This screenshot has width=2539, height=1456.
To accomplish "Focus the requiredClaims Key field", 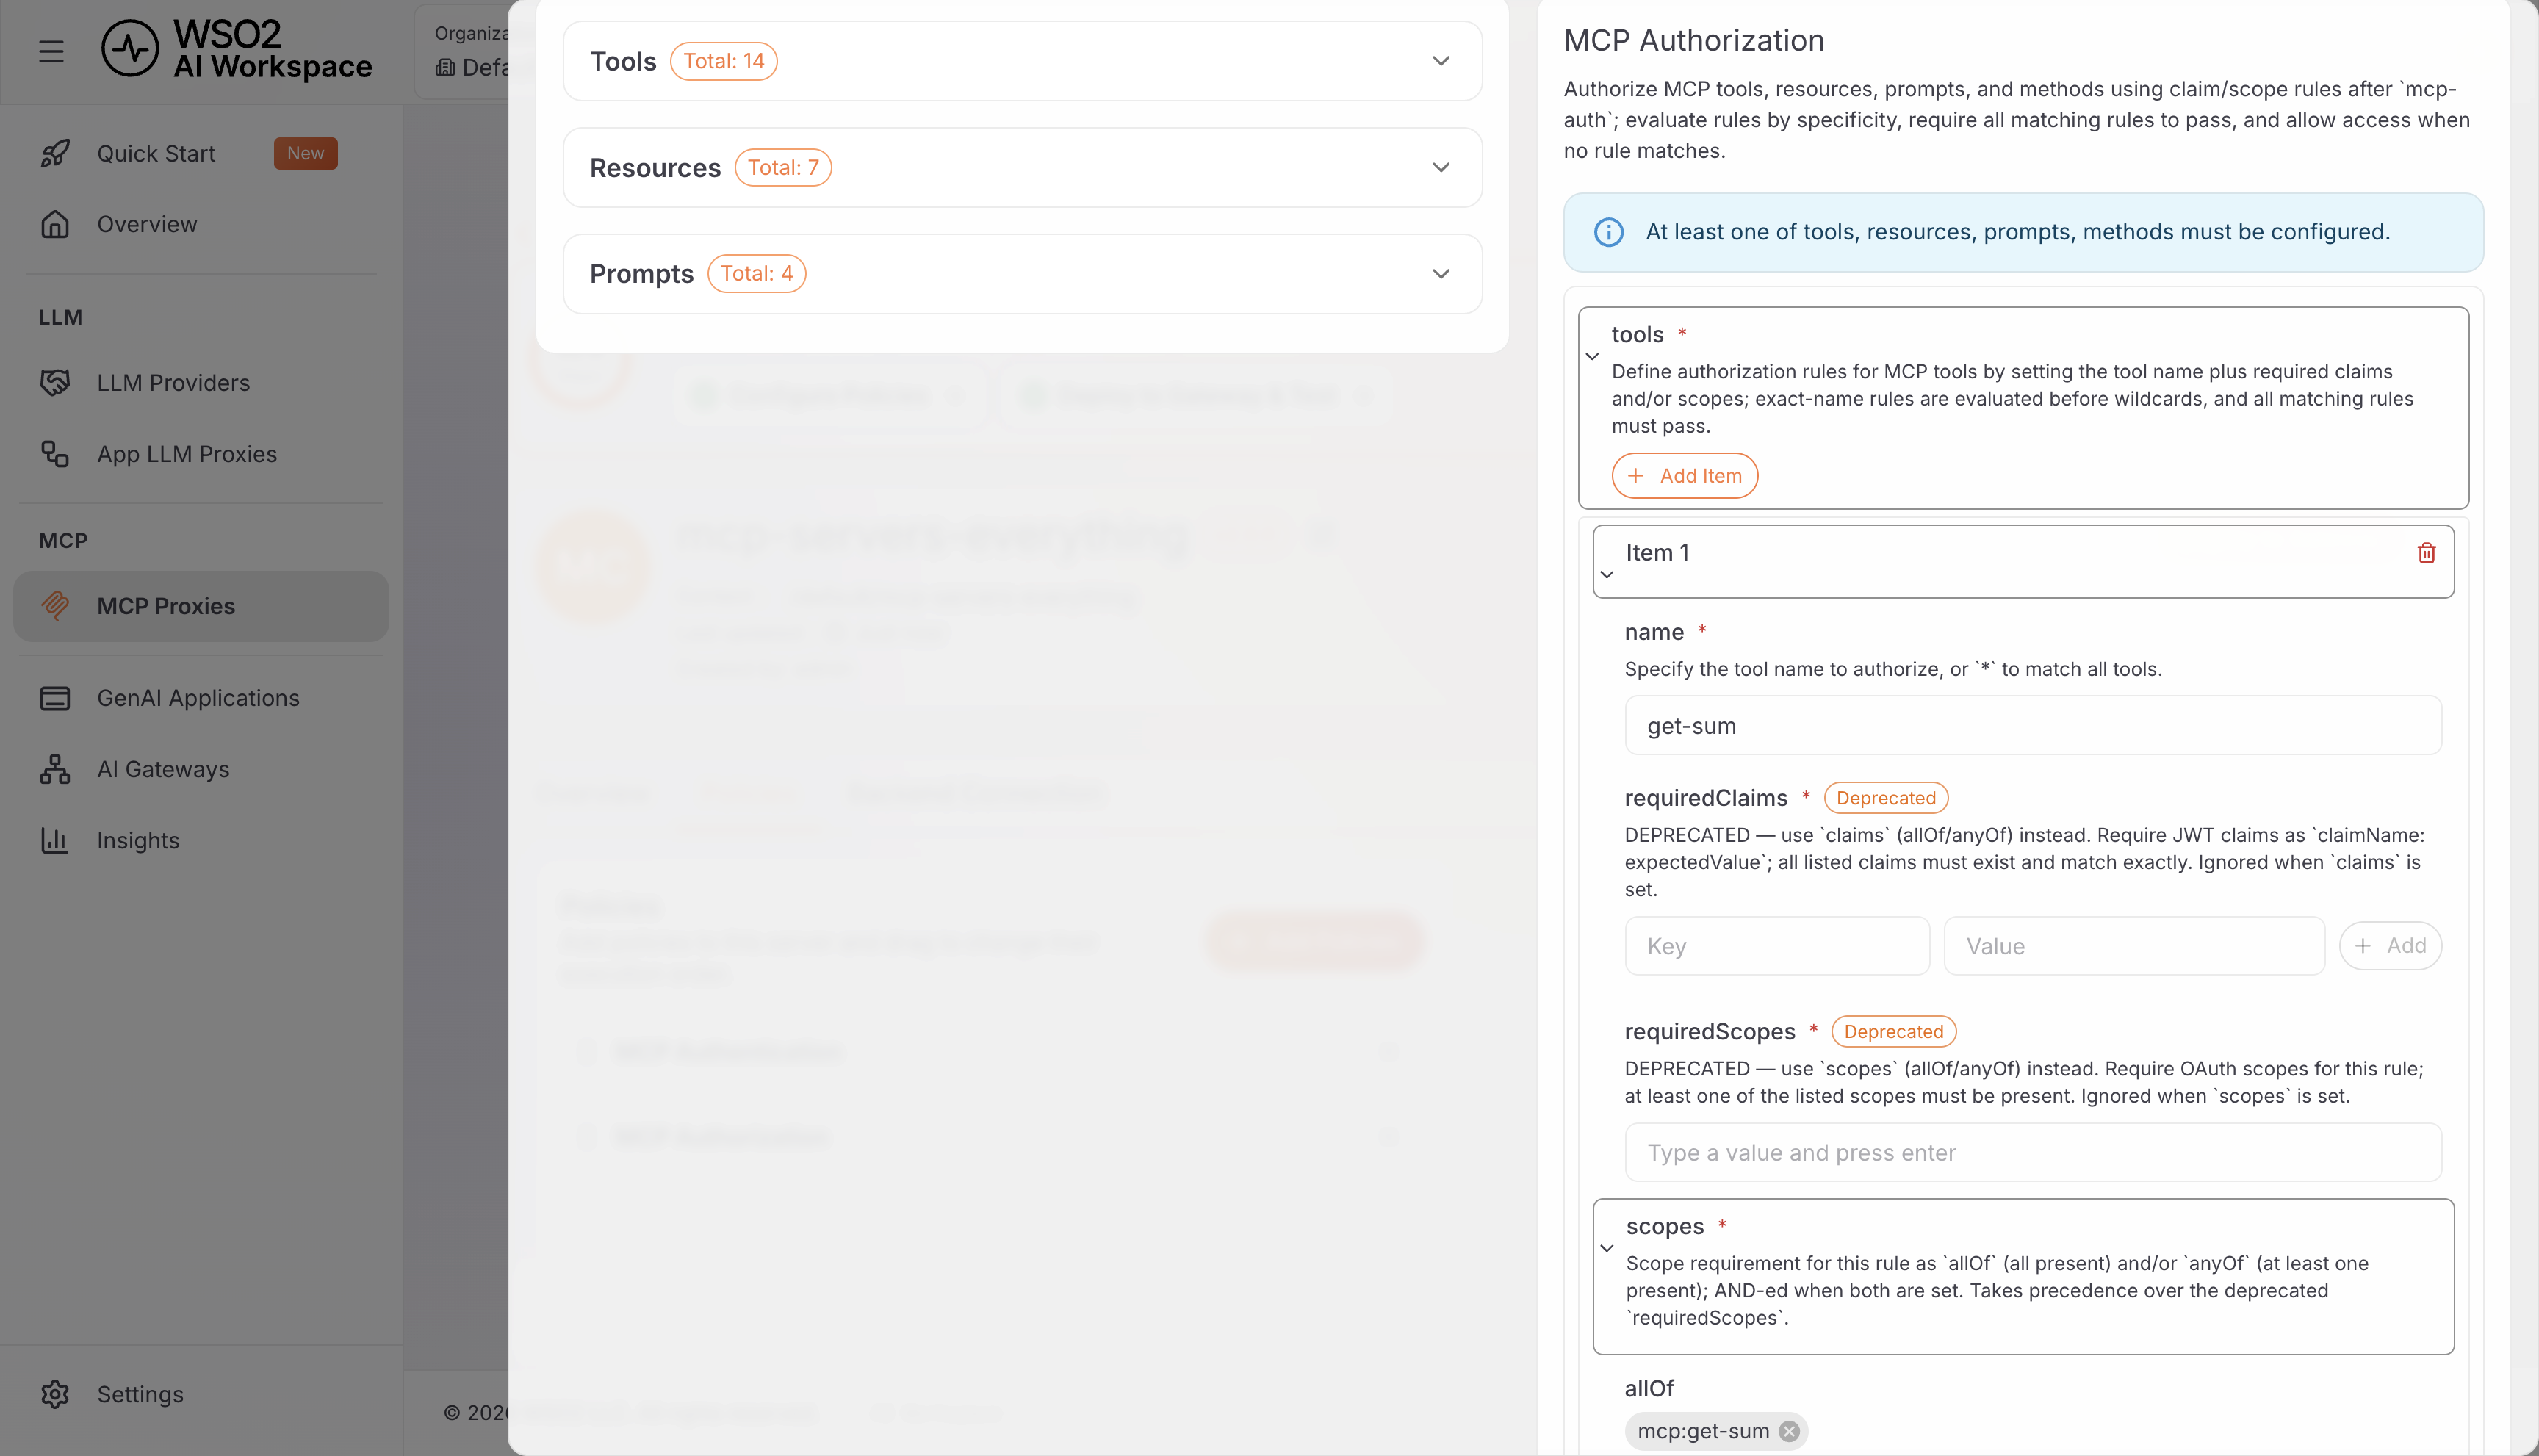I will [x=1777, y=946].
